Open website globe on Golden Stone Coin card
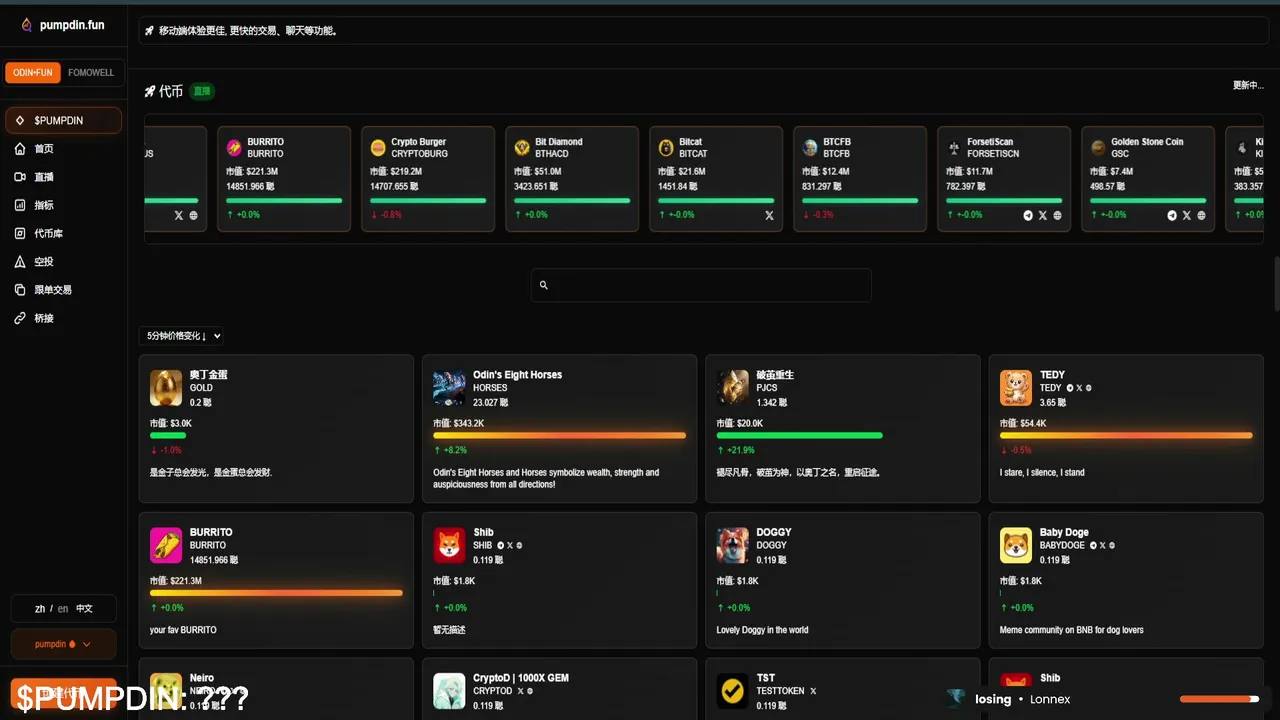 click(1201, 215)
